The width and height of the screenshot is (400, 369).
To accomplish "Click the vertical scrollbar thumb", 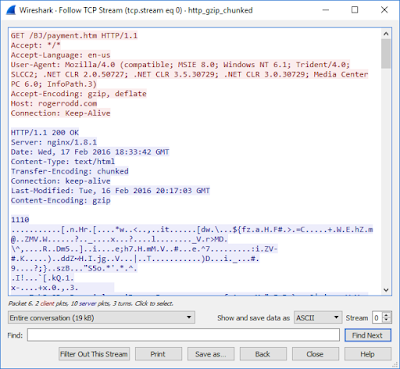I will [386, 54].
